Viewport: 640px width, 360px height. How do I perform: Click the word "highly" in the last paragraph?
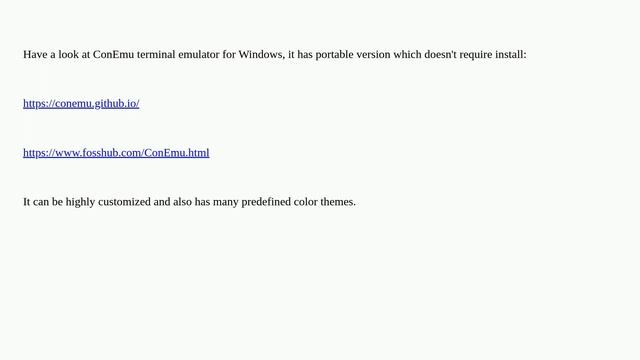click(x=80, y=202)
